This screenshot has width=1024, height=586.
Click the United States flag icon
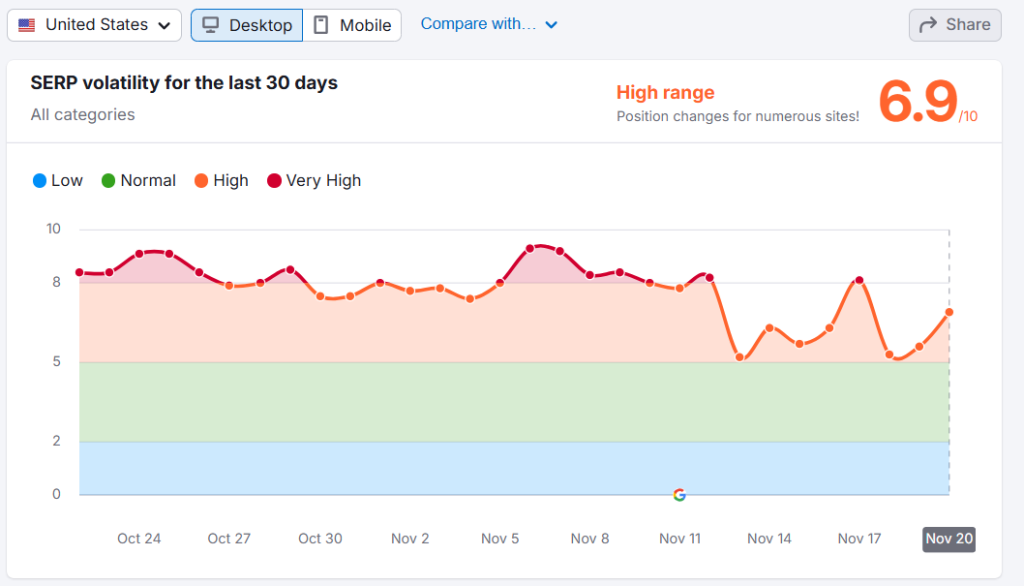click(x=27, y=25)
